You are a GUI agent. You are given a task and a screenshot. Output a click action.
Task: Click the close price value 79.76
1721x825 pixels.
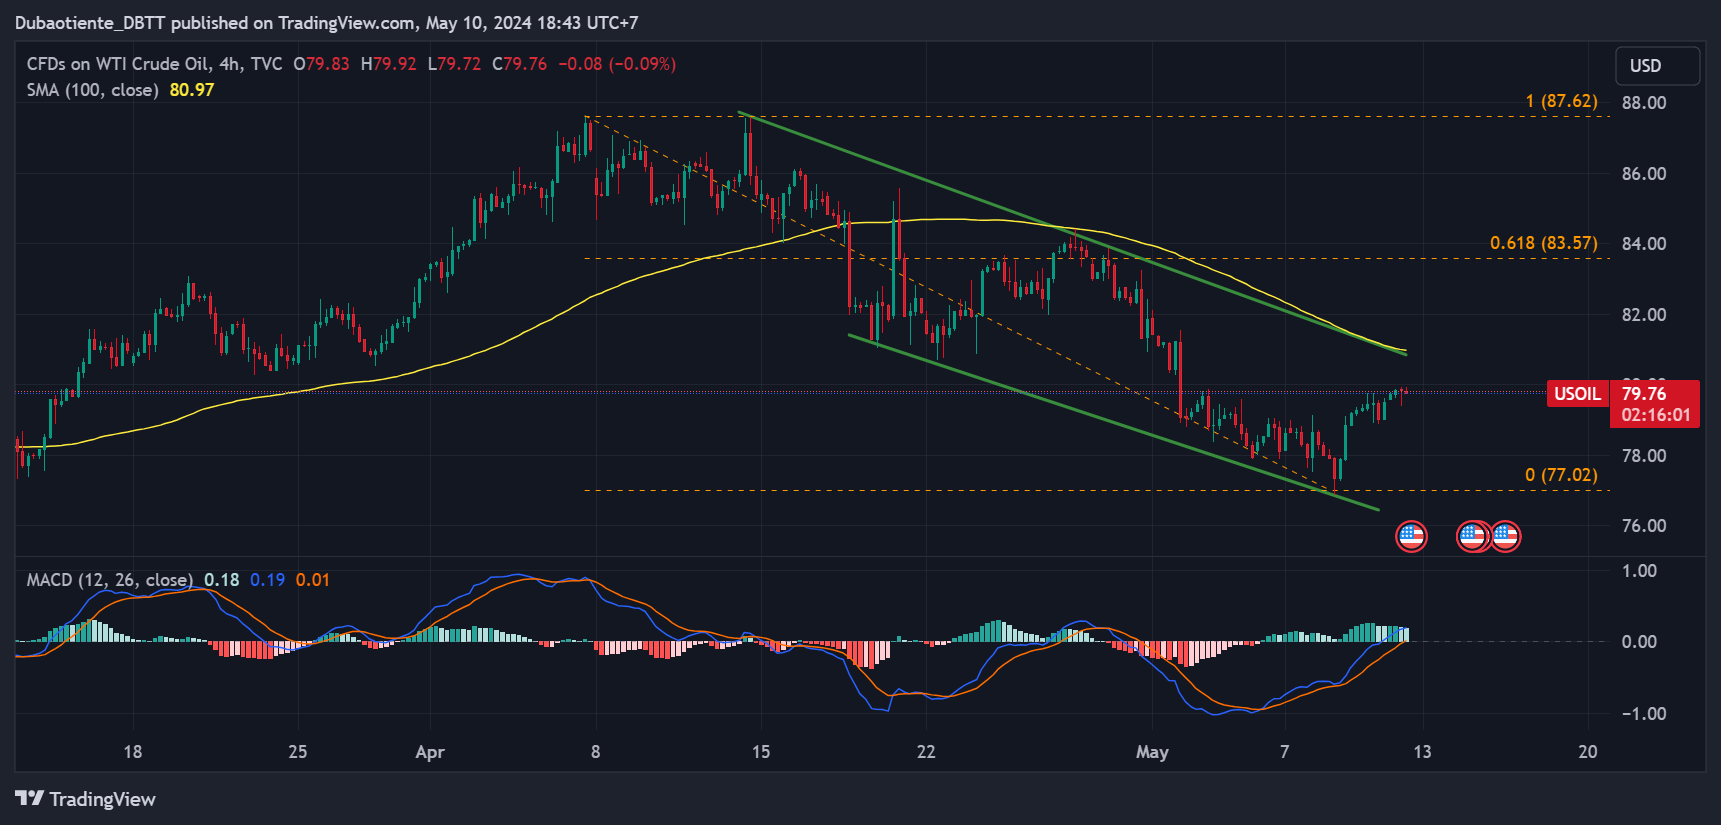point(525,64)
